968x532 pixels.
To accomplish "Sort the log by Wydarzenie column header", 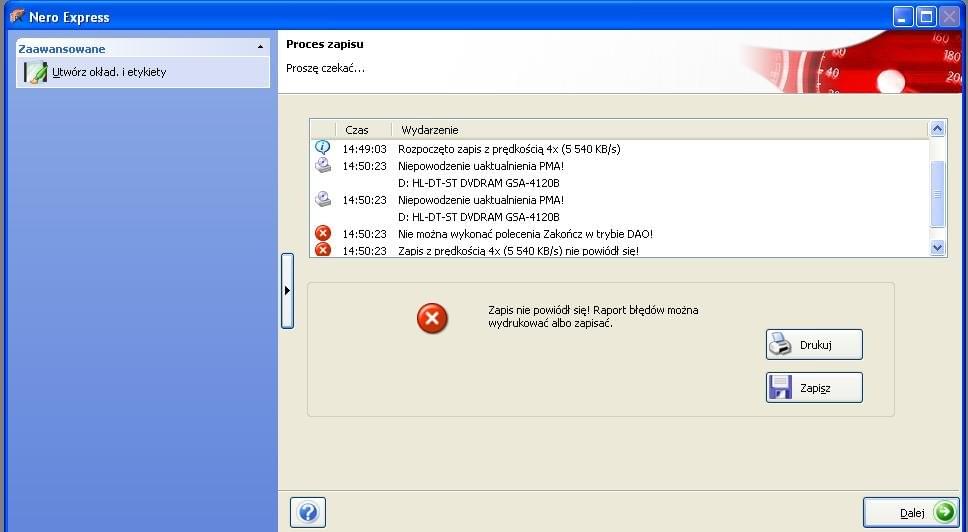I will 659,130.
